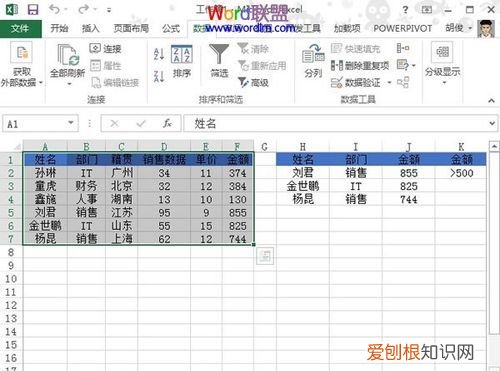Click the formula bar showing 姓名

(335, 124)
